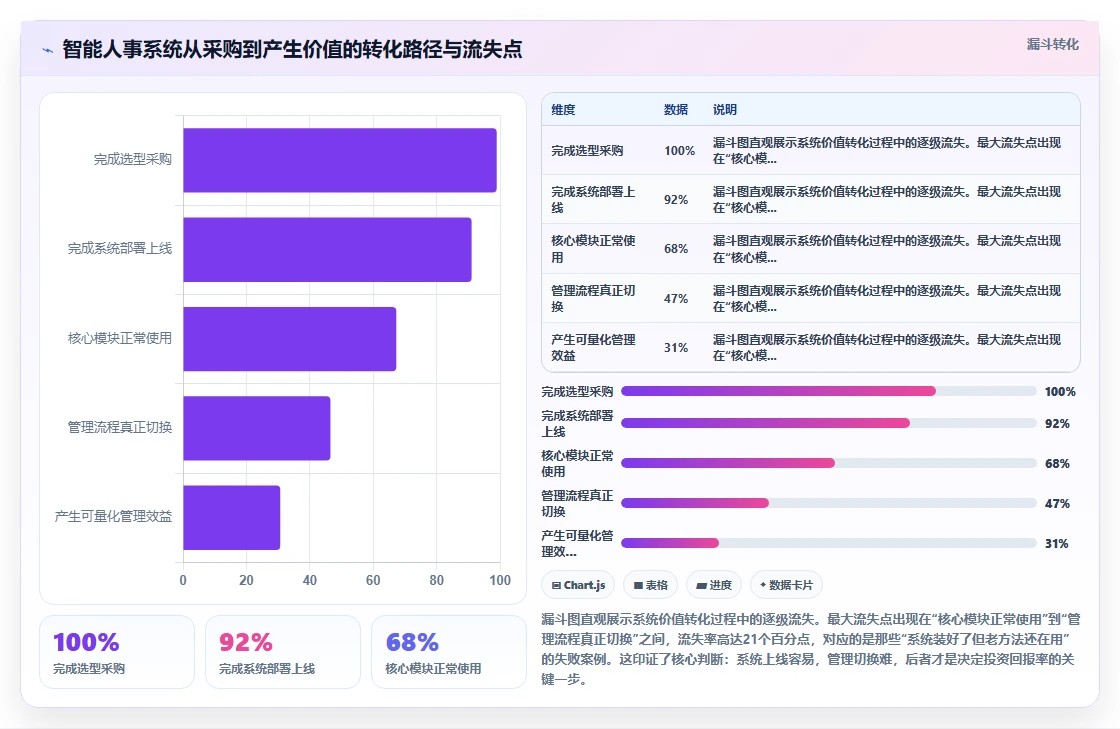Viewport: 1120px width, 729px height.
Task: Select the 数据卡片 chip
Action: click(x=786, y=585)
